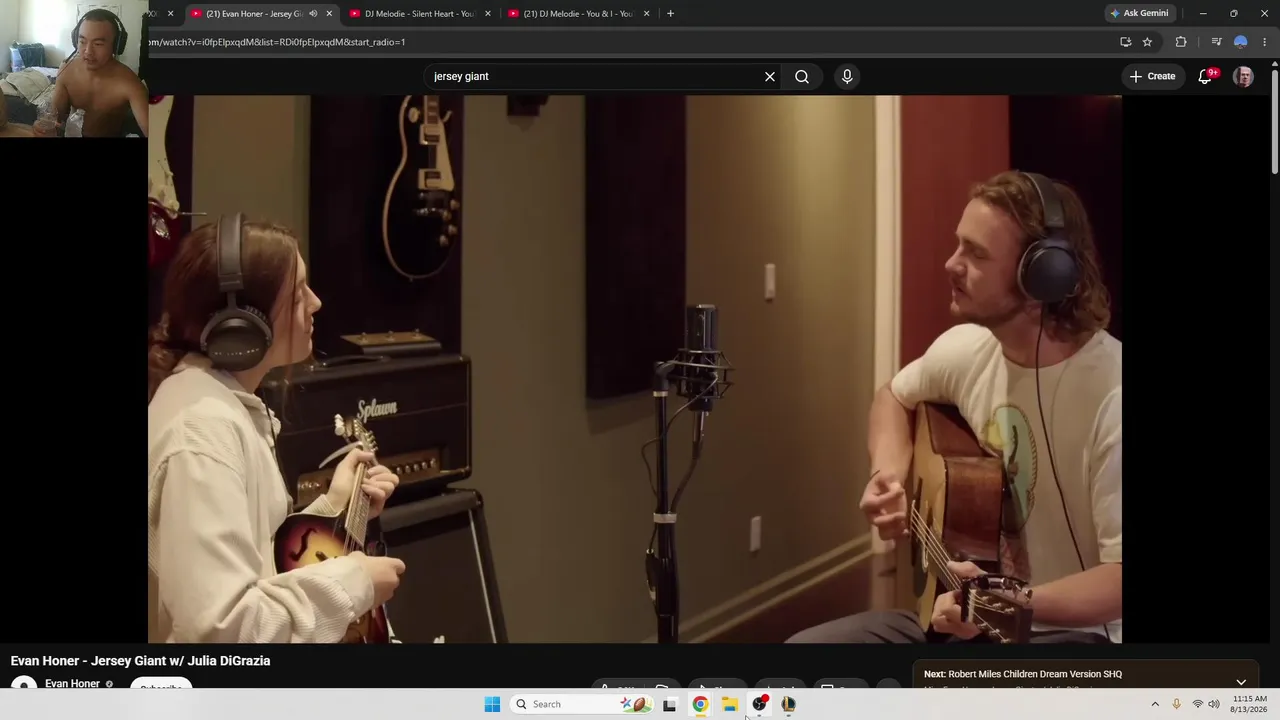Start voice search with the microphone
The height and width of the screenshot is (720, 1280).
pyautogui.click(x=847, y=76)
